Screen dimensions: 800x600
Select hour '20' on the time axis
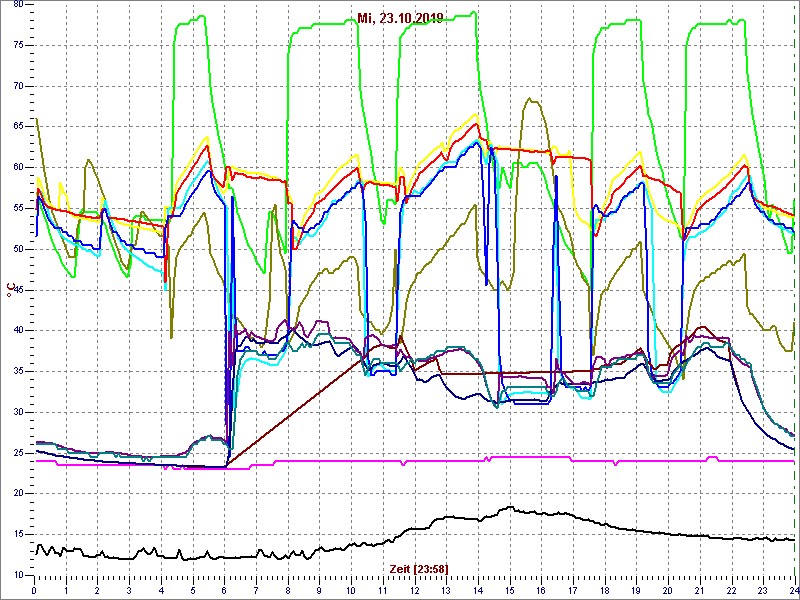668,591
